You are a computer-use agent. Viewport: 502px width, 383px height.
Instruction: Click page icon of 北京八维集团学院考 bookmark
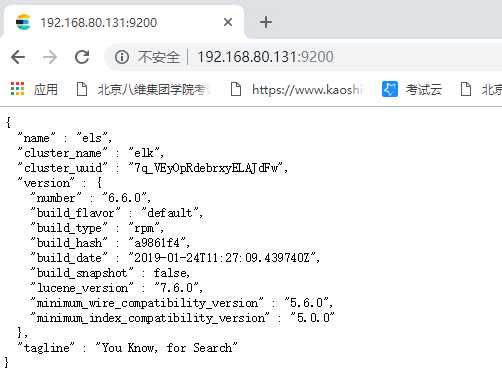[82, 89]
